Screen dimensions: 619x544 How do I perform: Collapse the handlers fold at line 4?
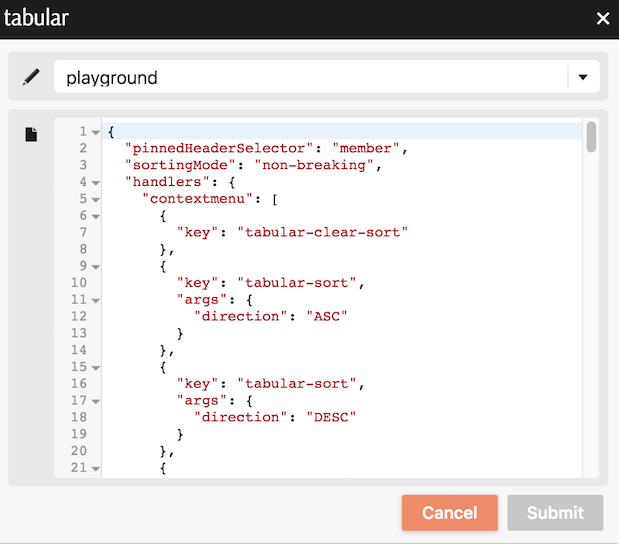[96, 183]
